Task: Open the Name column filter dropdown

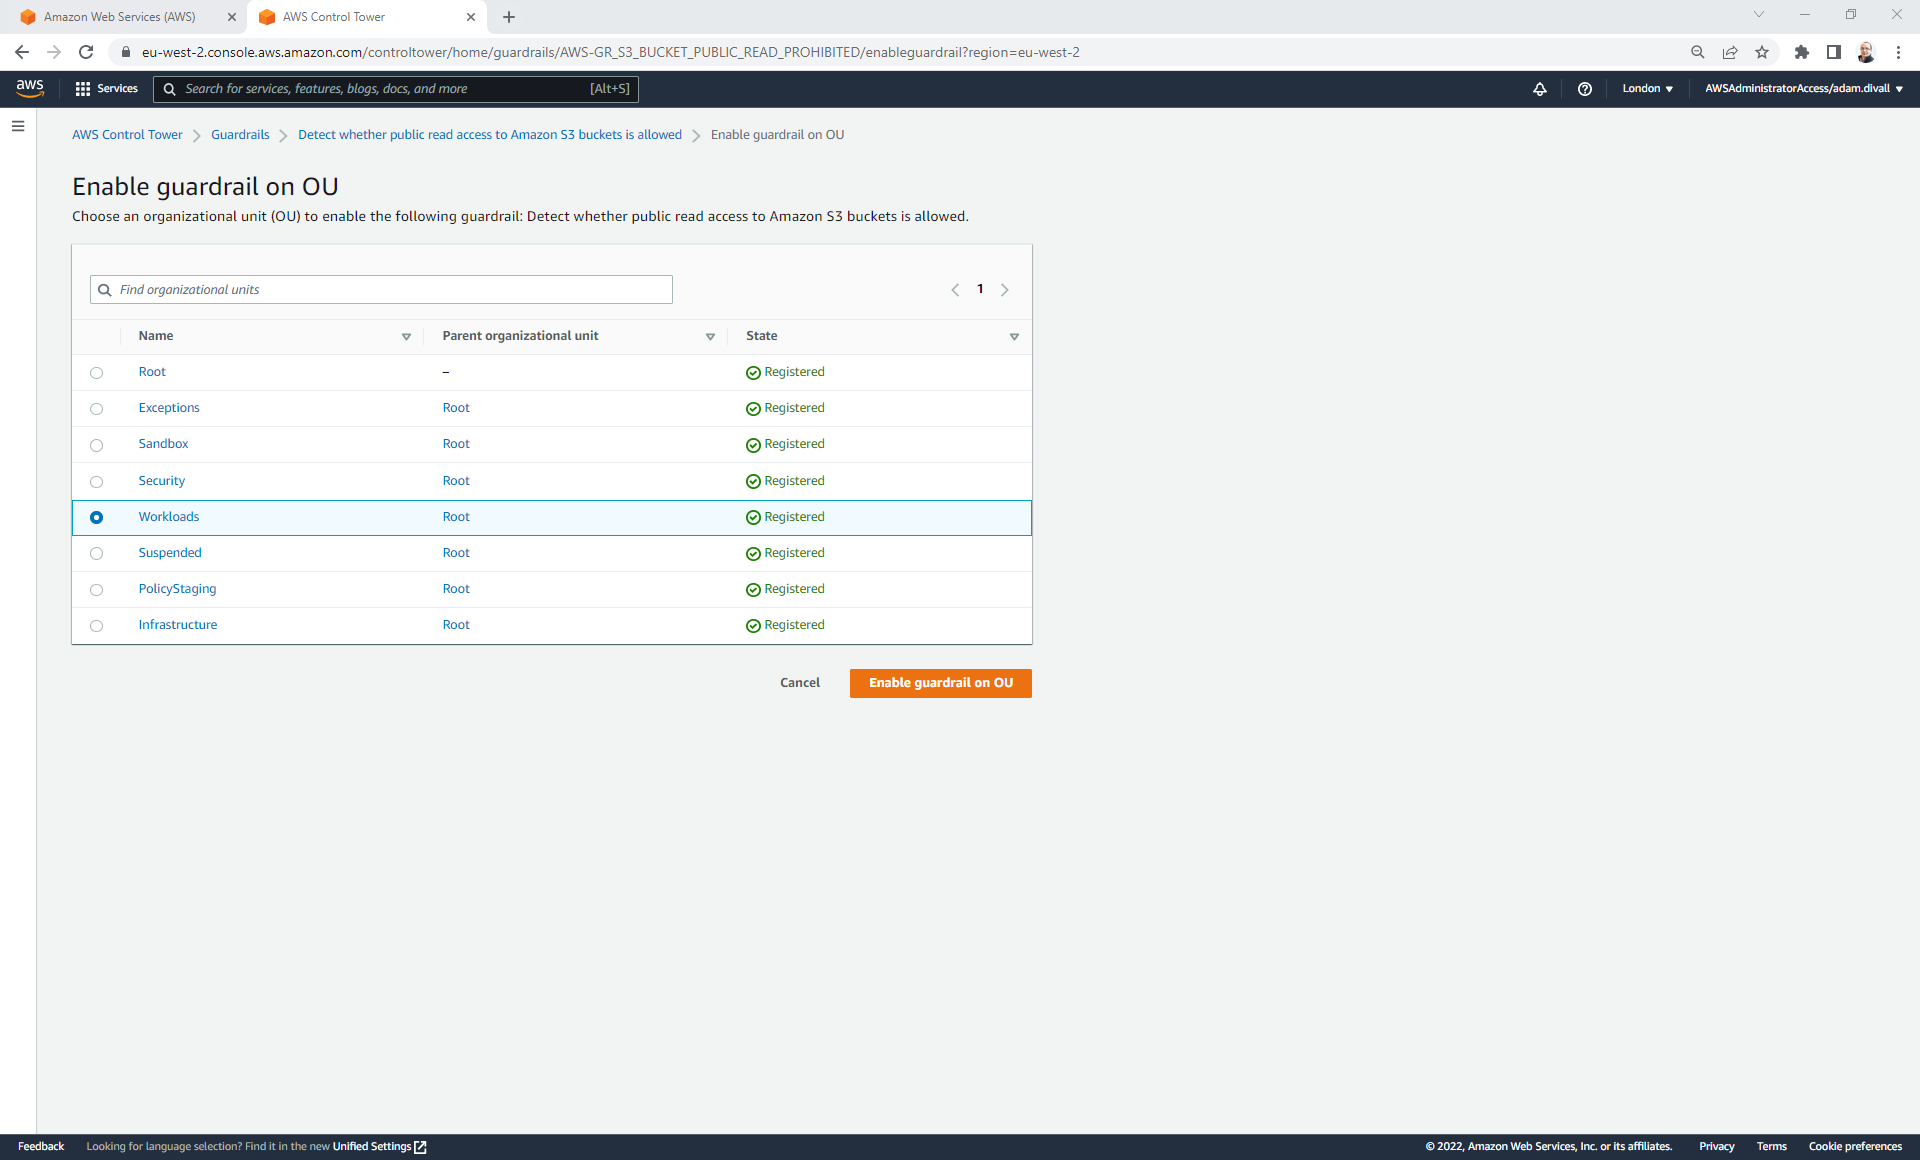Action: [x=406, y=337]
